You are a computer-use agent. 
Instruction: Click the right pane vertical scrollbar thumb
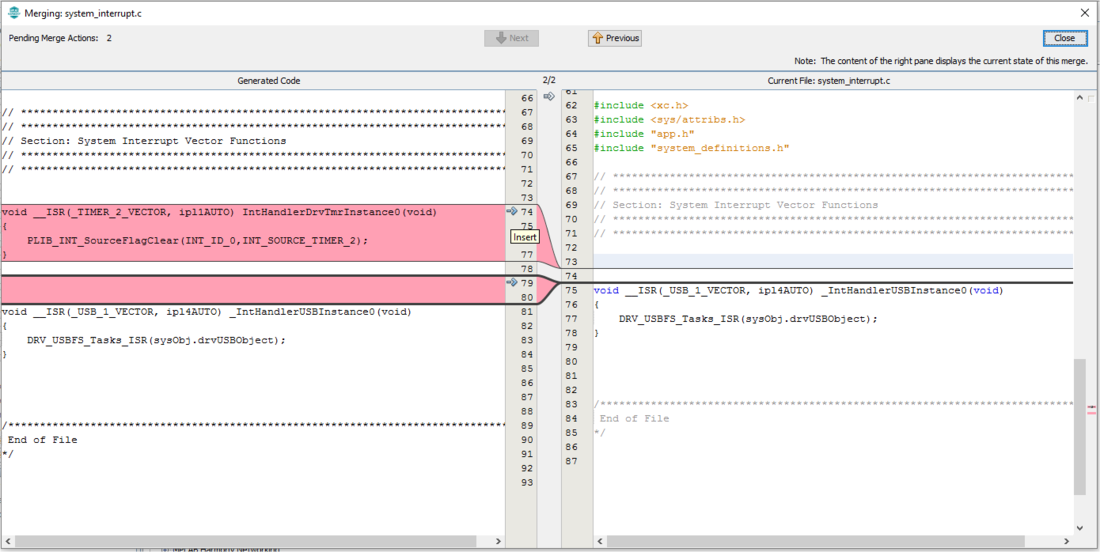point(1080,428)
